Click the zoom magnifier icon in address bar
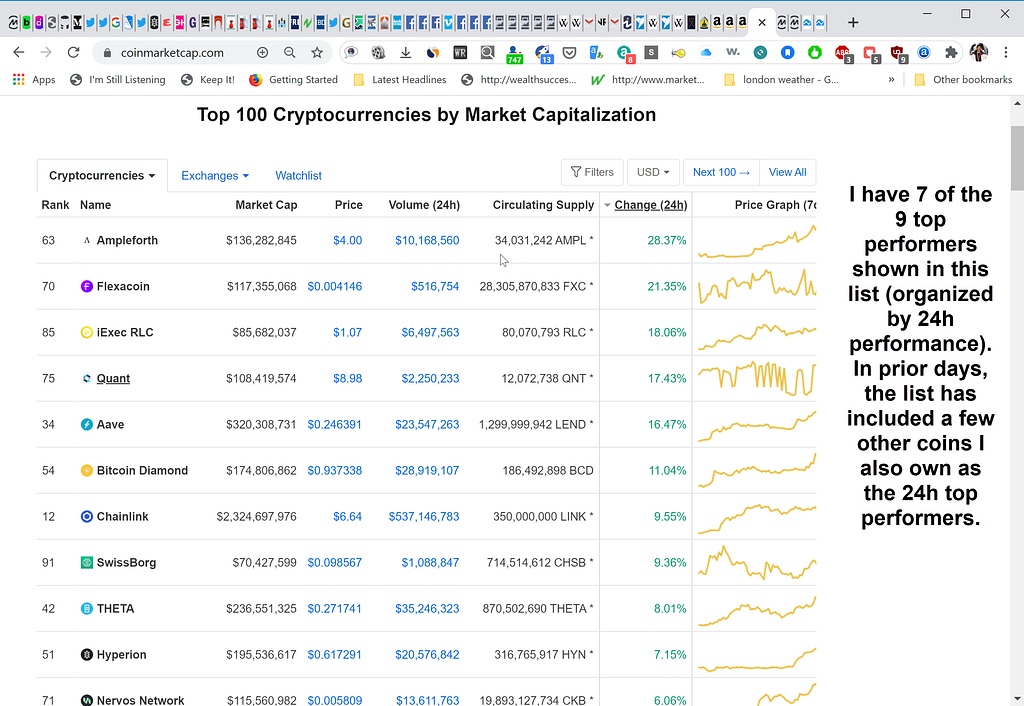This screenshot has height=706, width=1024. [x=289, y=52]
